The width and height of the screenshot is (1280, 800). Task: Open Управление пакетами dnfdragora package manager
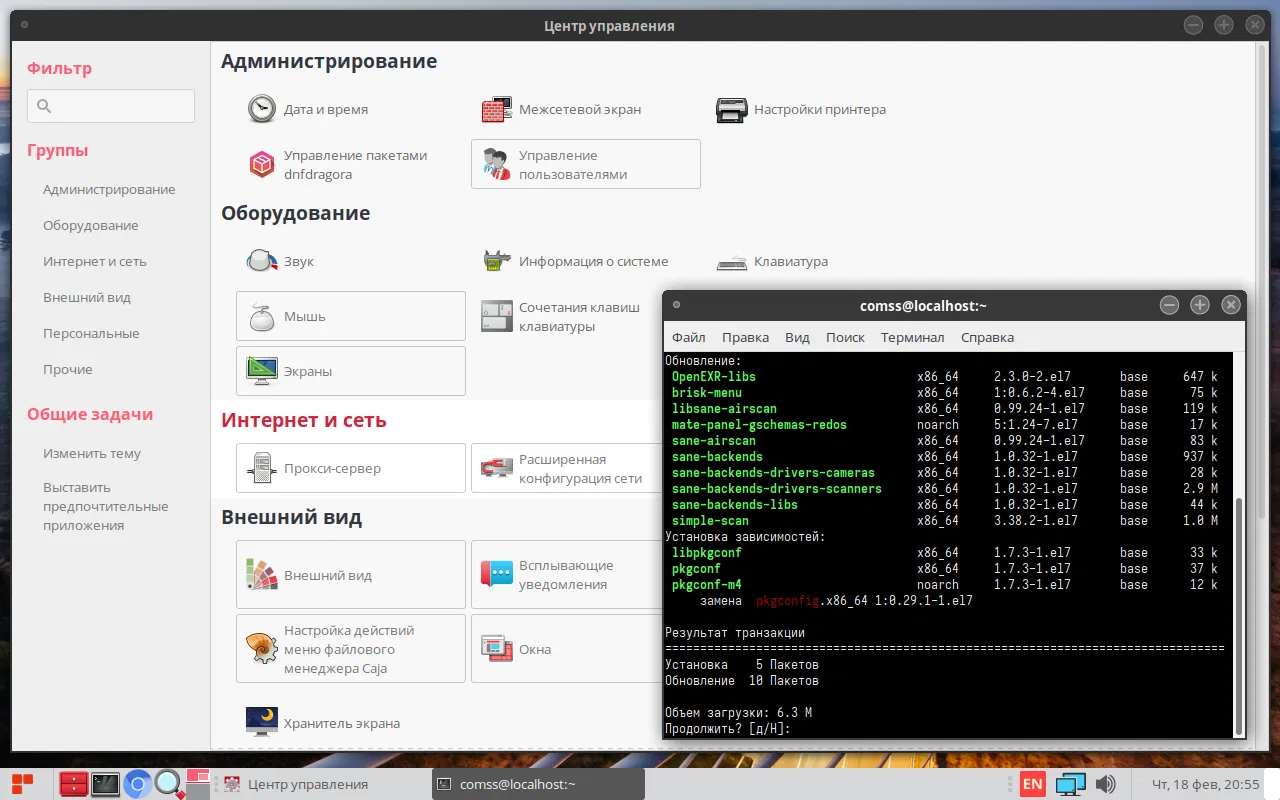[338, 164]
